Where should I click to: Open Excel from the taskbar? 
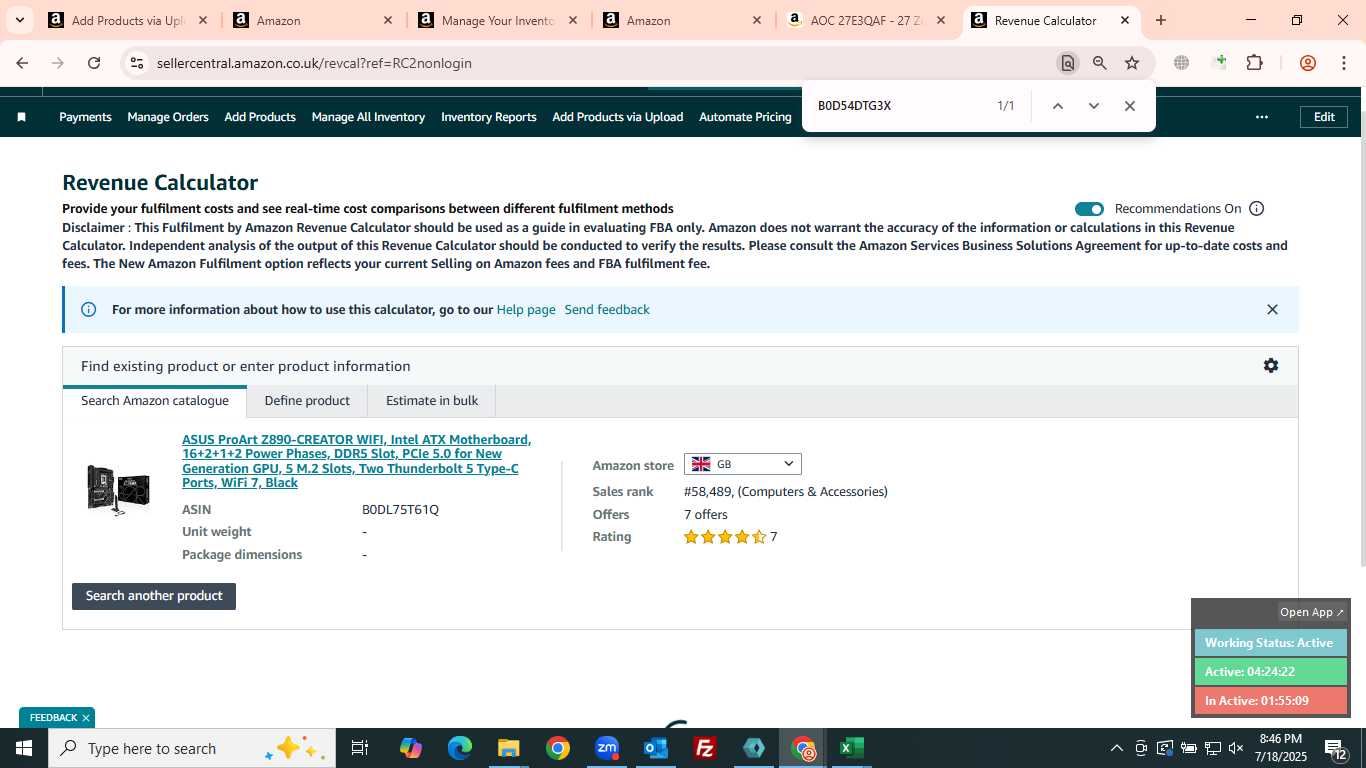[x=852, y=748]
